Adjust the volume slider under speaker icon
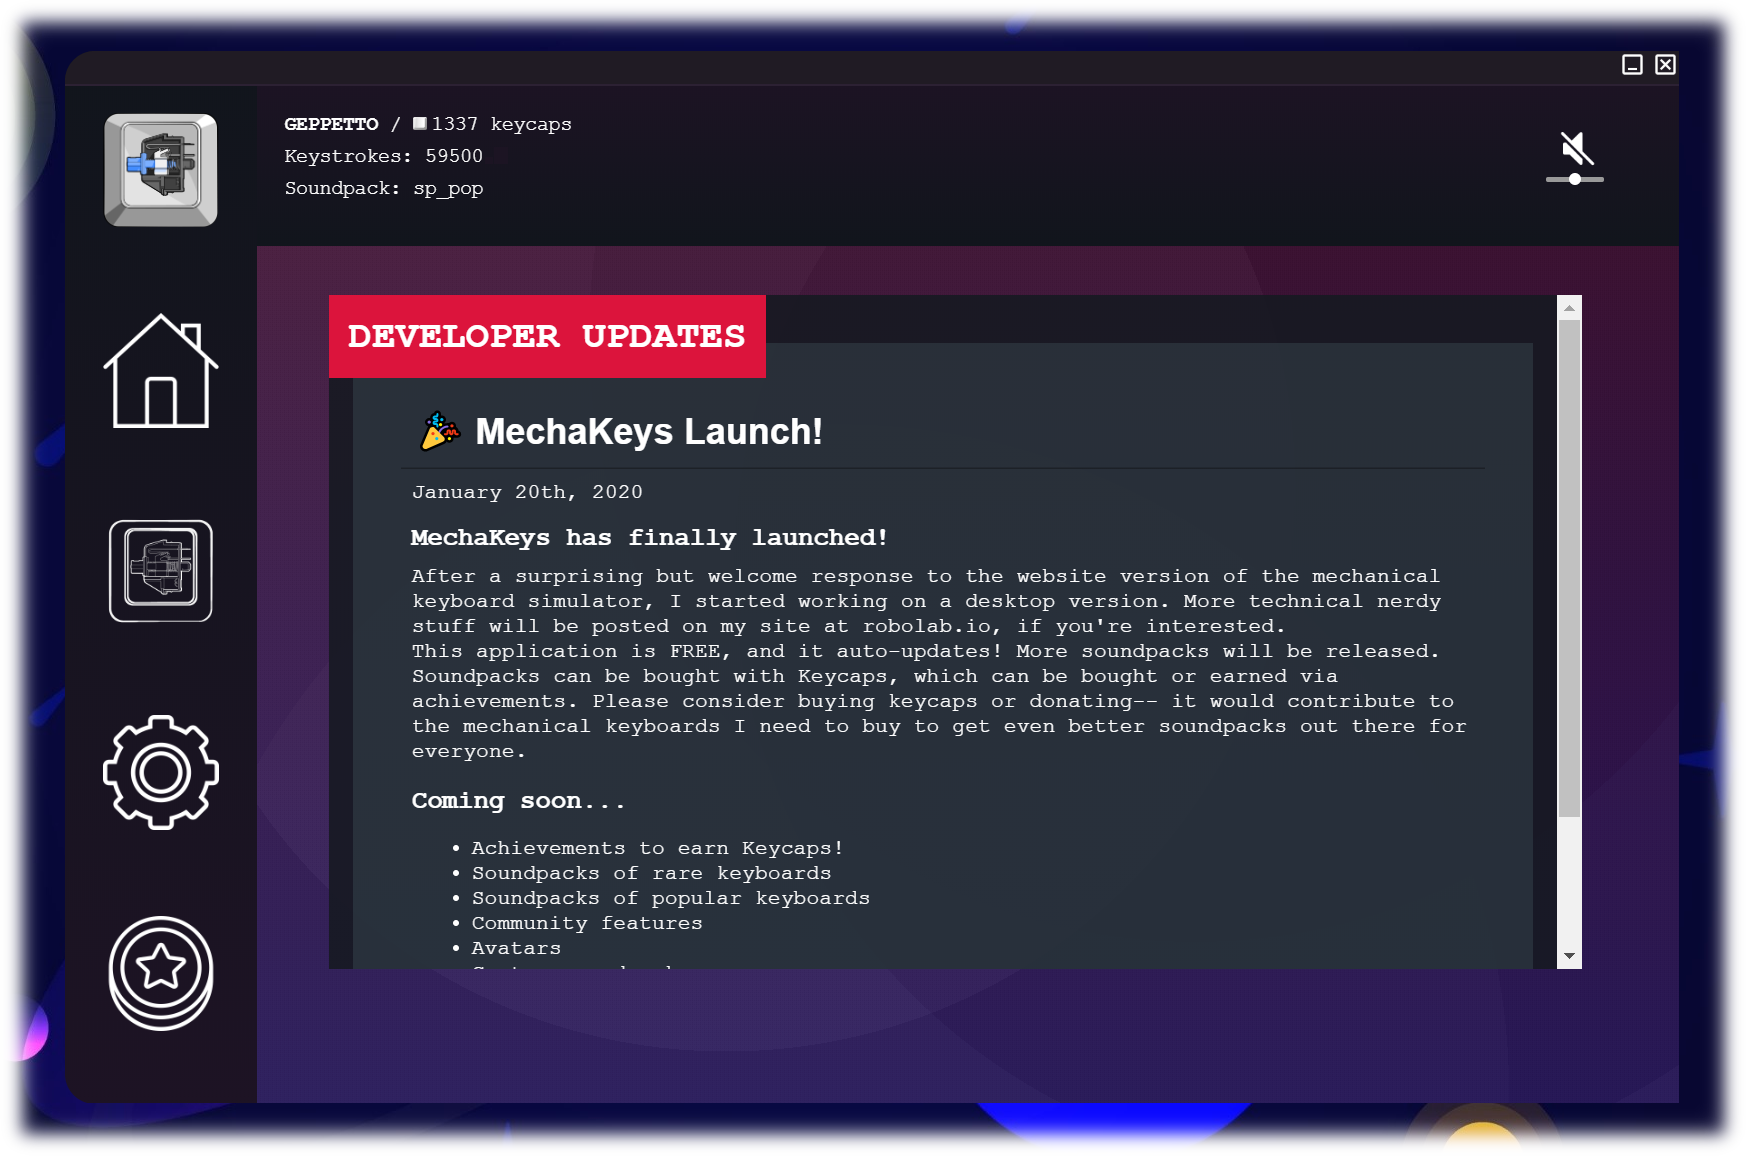The image size is (1746, 1156). [x=1575, y=179]
